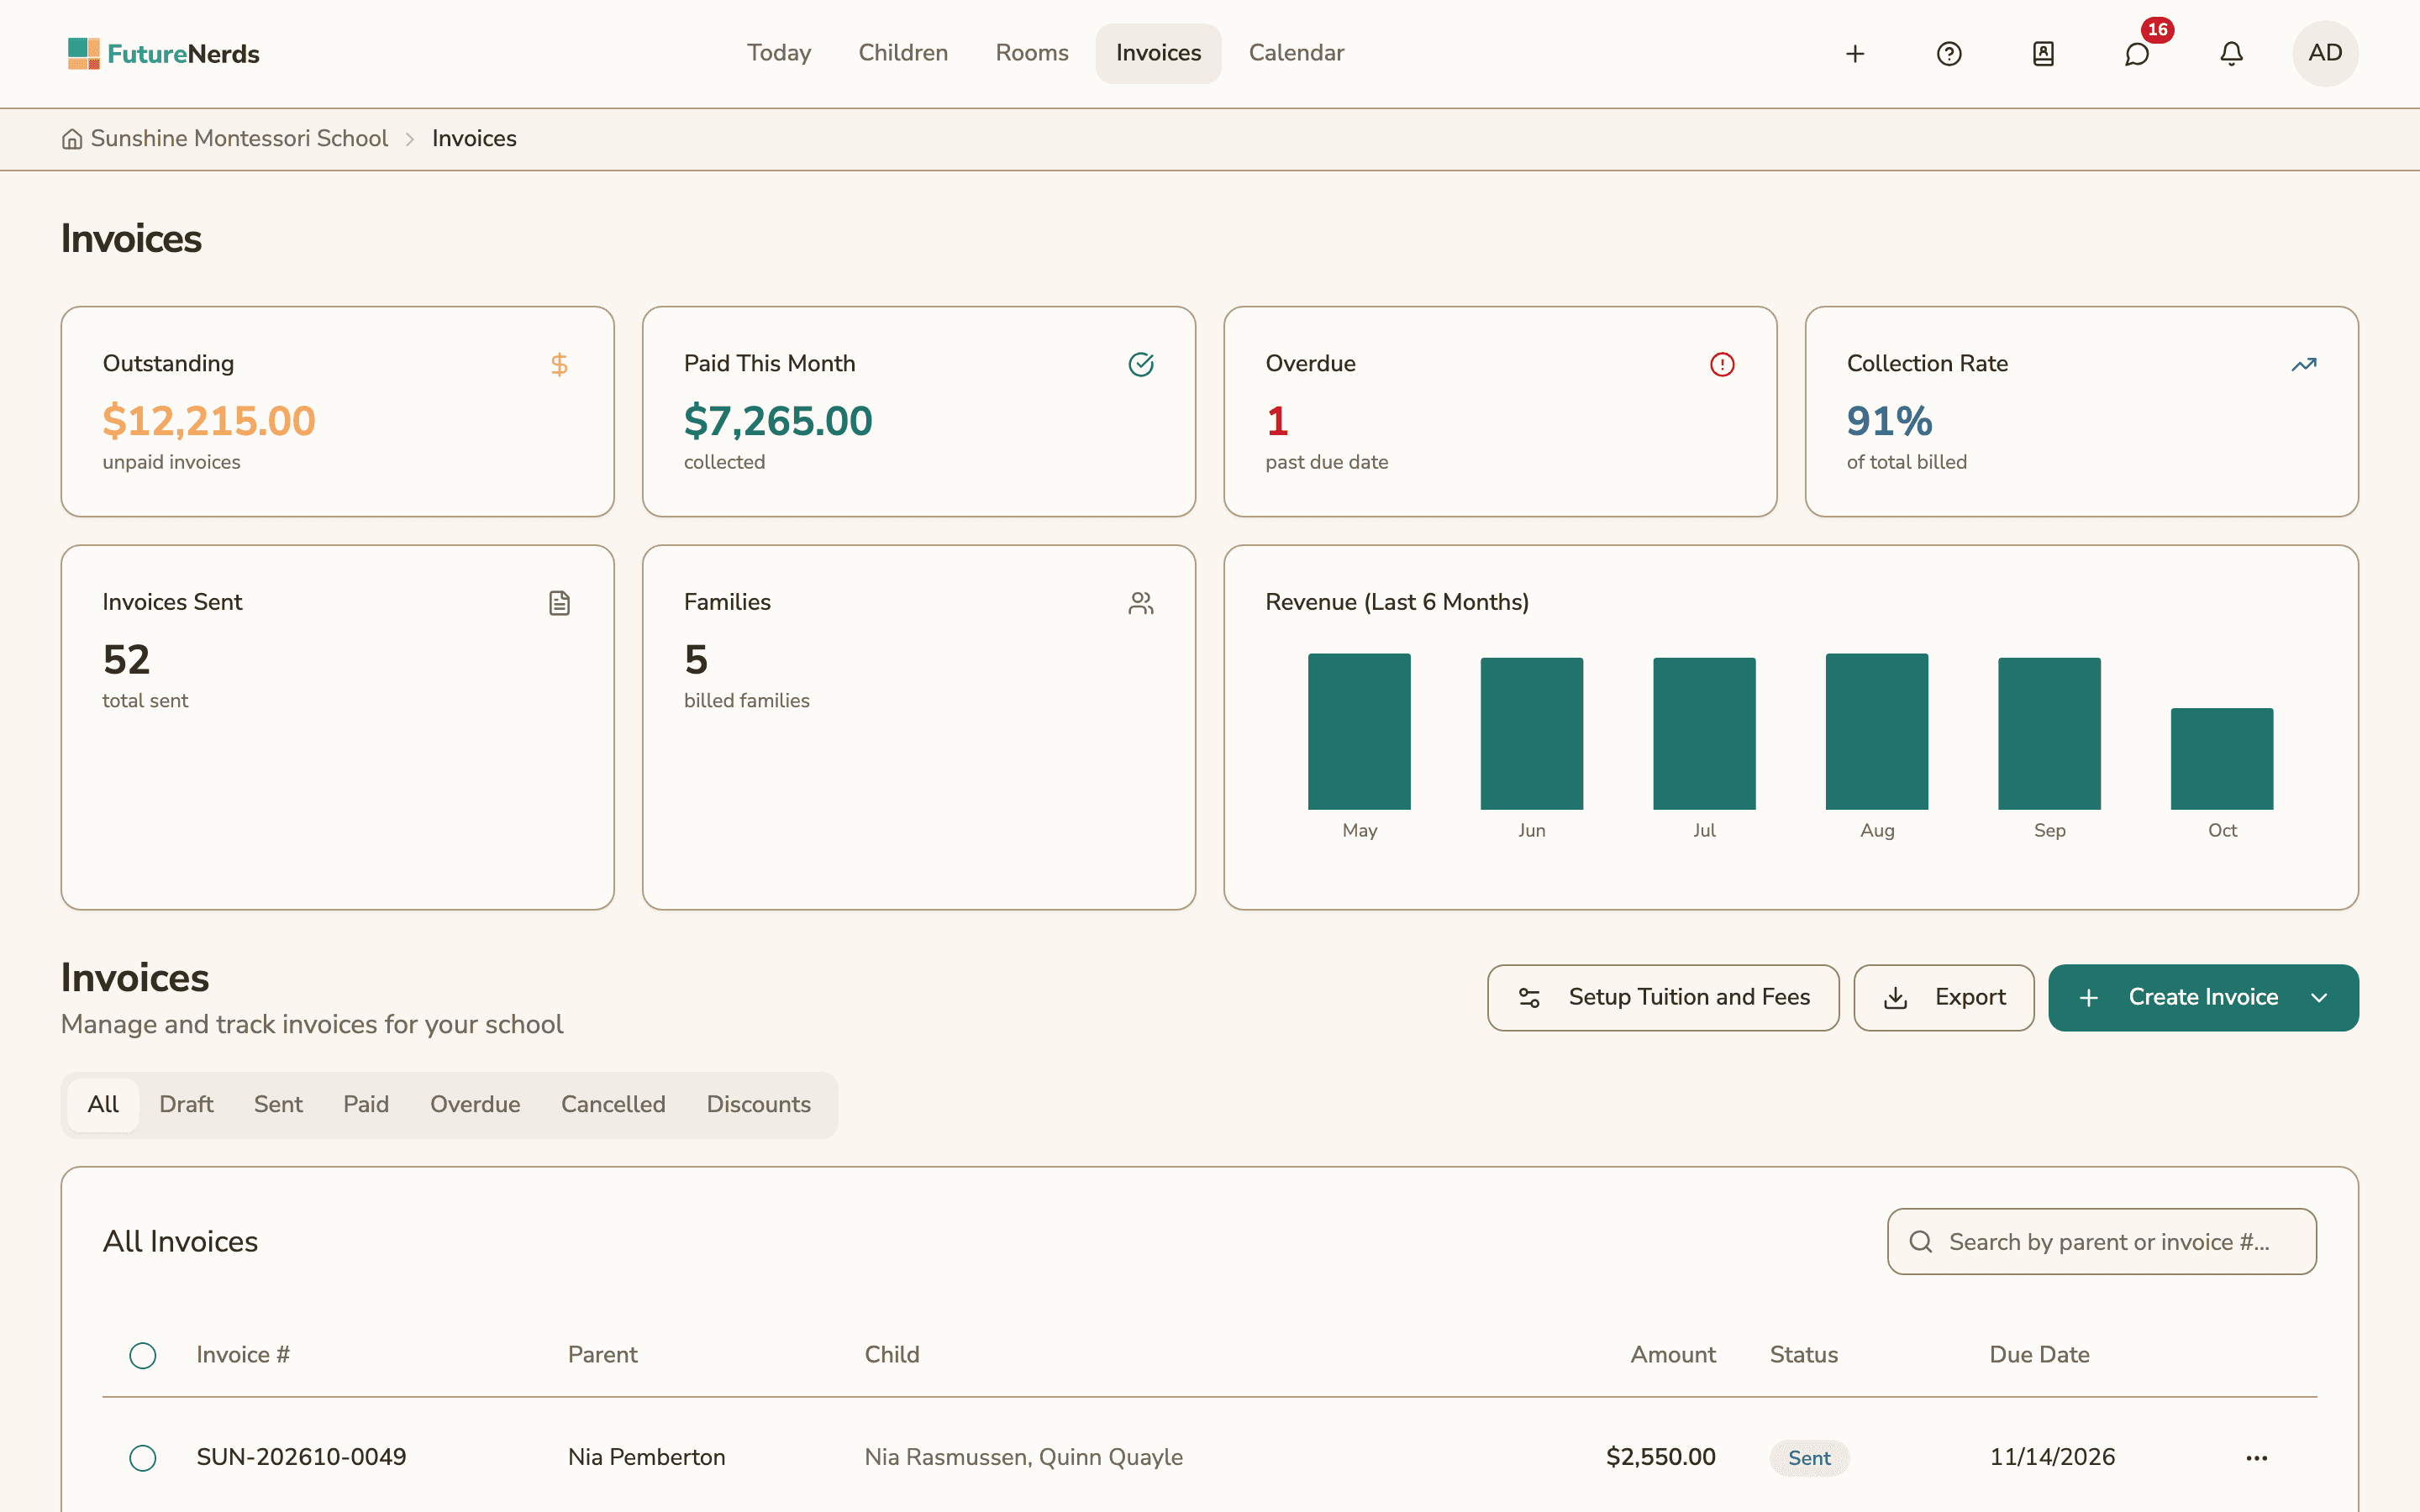Click the Sent status badge
This screenshot has width=2420, height=1512.
click(x=1809, y=1458)
